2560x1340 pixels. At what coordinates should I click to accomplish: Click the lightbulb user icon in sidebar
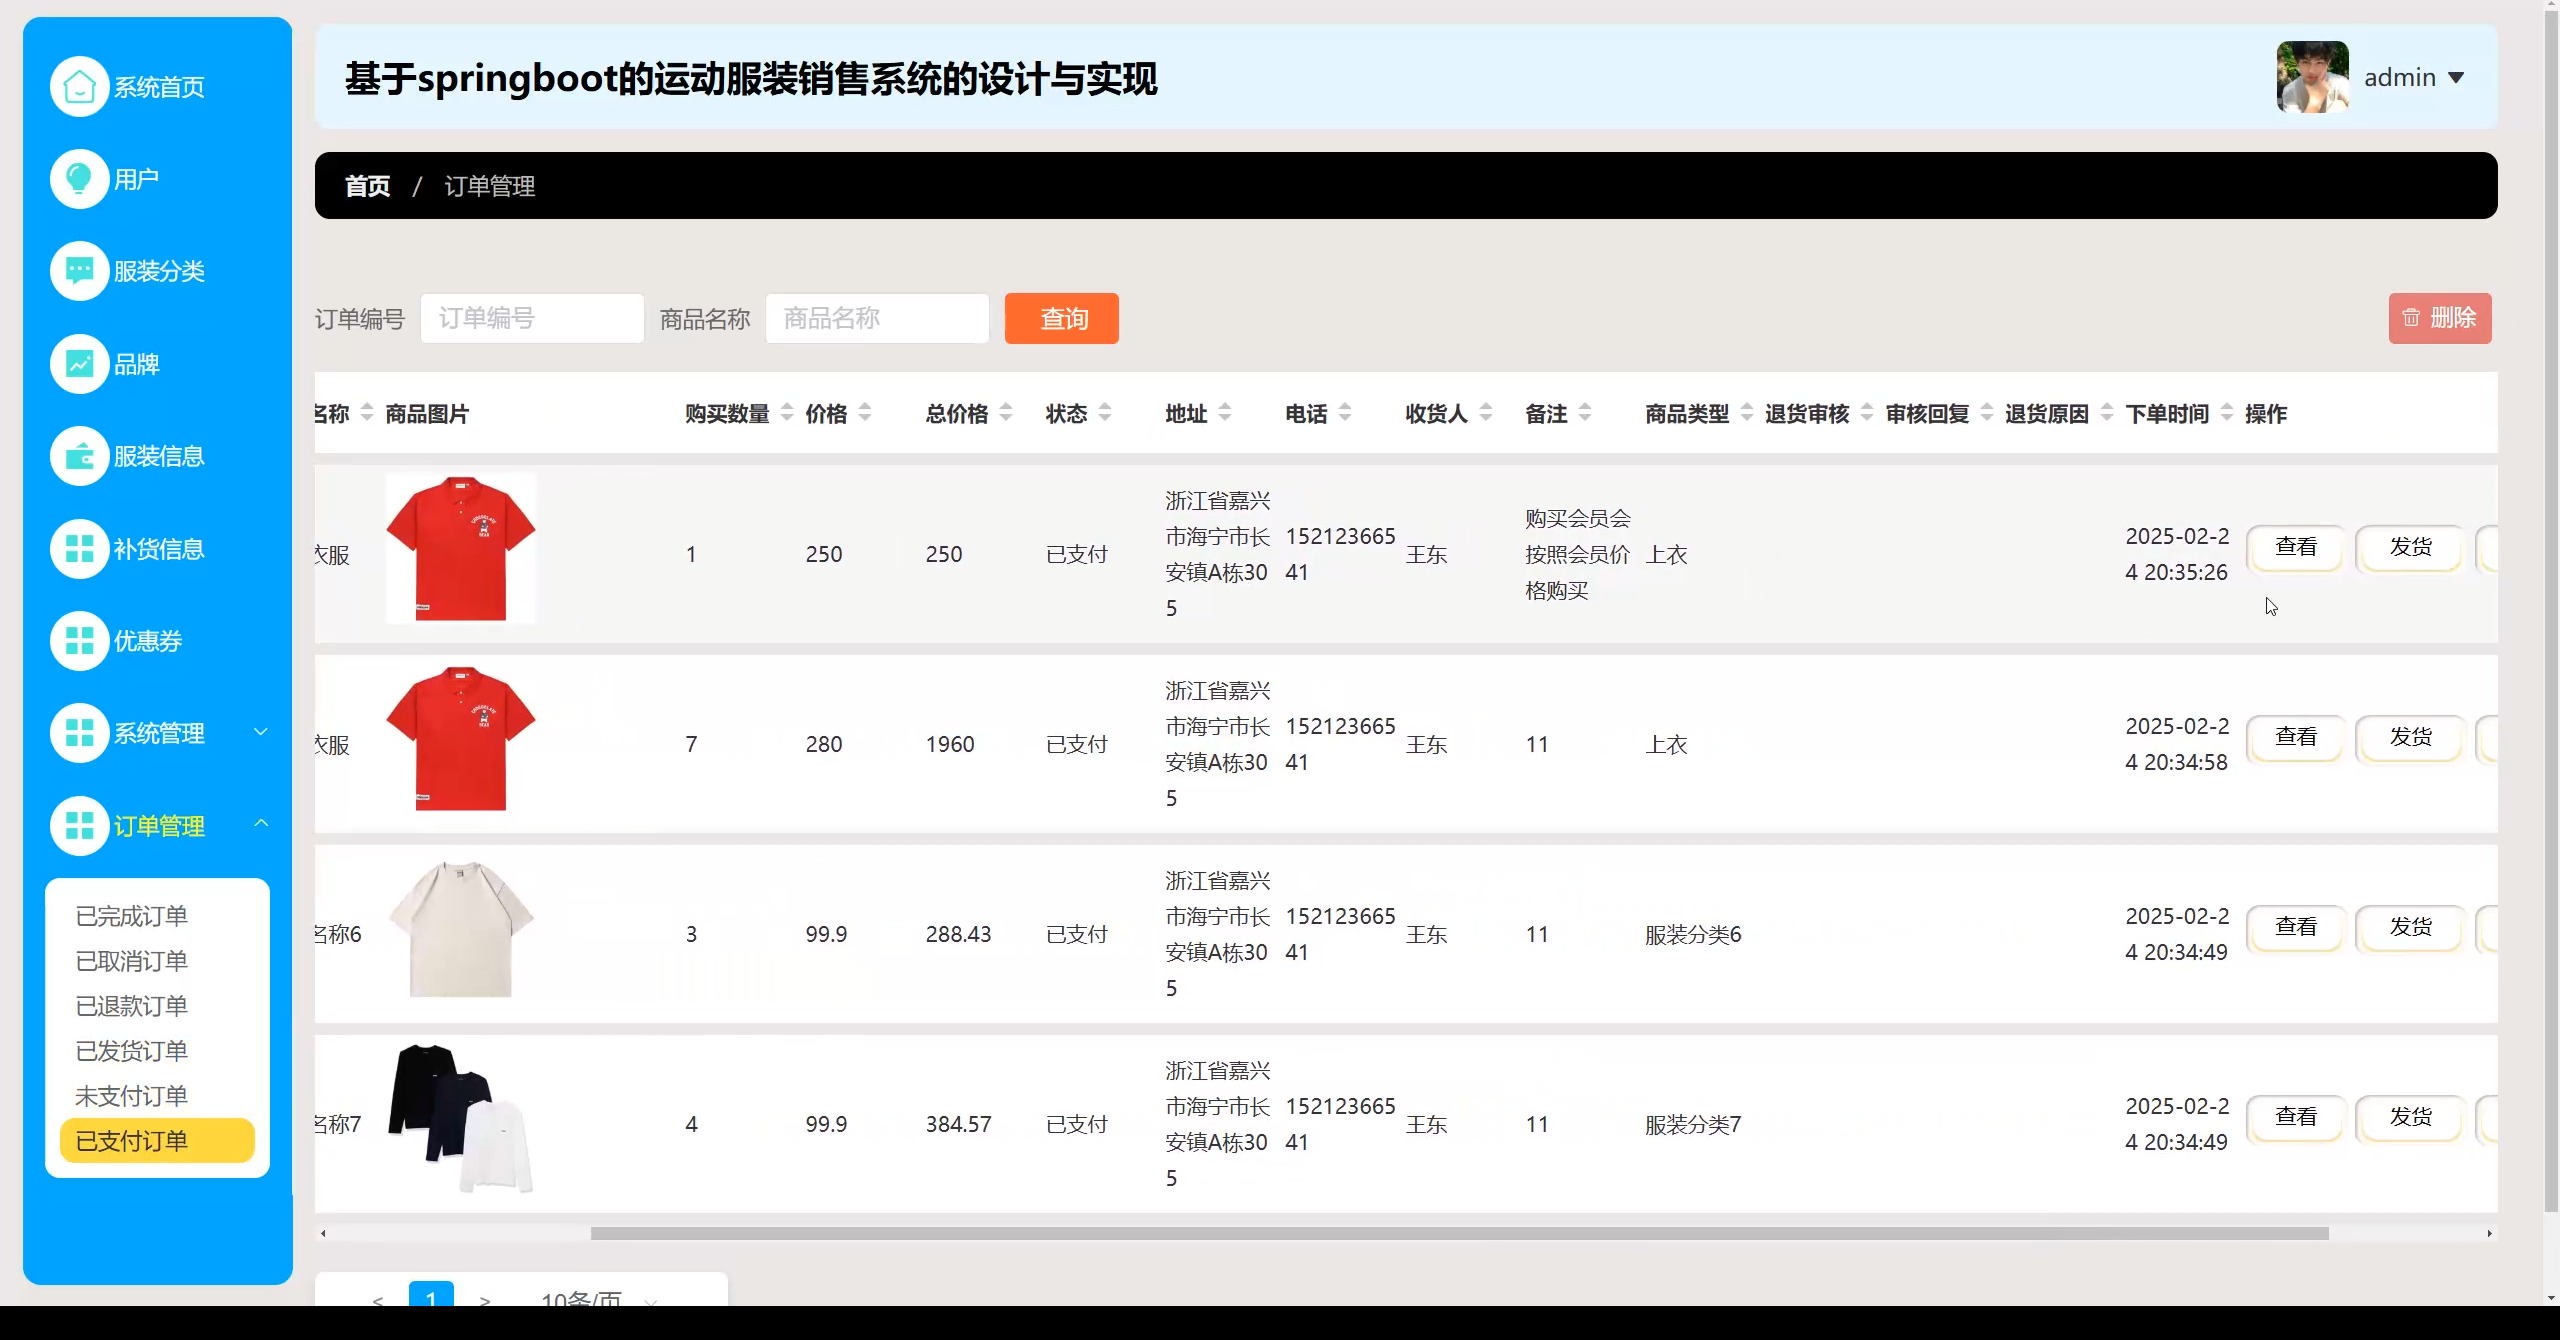tap(79, 179)
